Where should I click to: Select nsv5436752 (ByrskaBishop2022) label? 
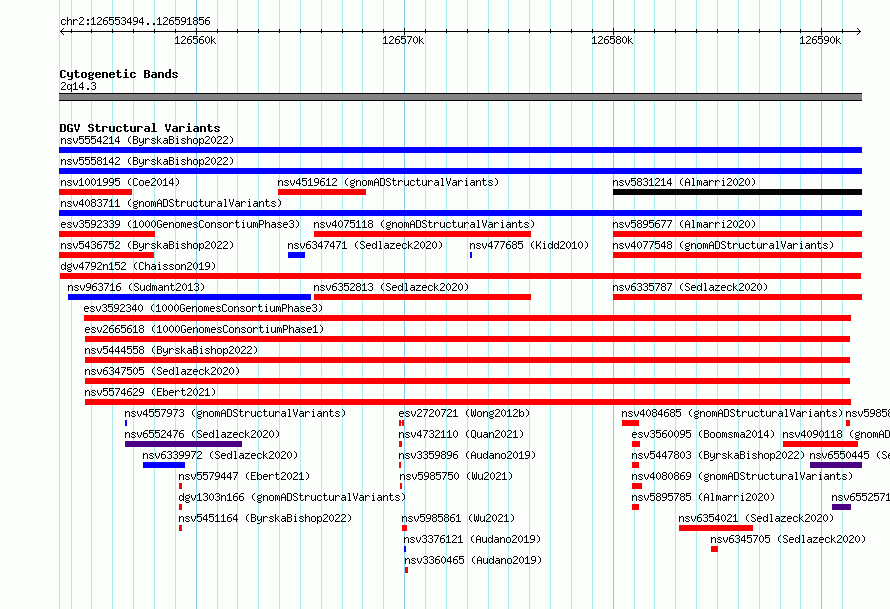147,245
